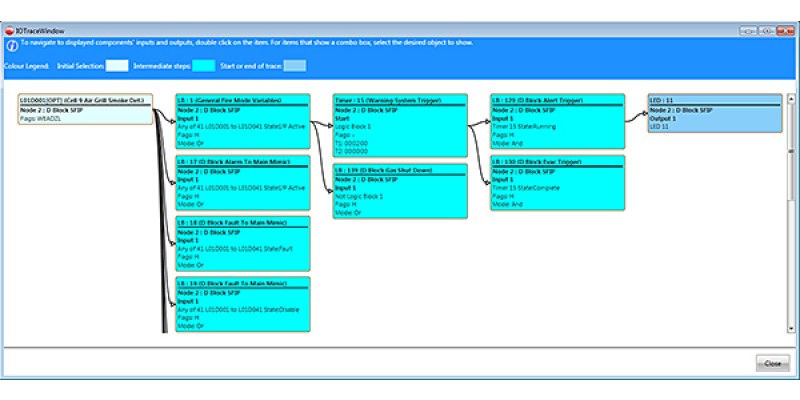Click the blue information icon in banner
This screenshot has width=800, height=400.
click(x=10, y=44)
